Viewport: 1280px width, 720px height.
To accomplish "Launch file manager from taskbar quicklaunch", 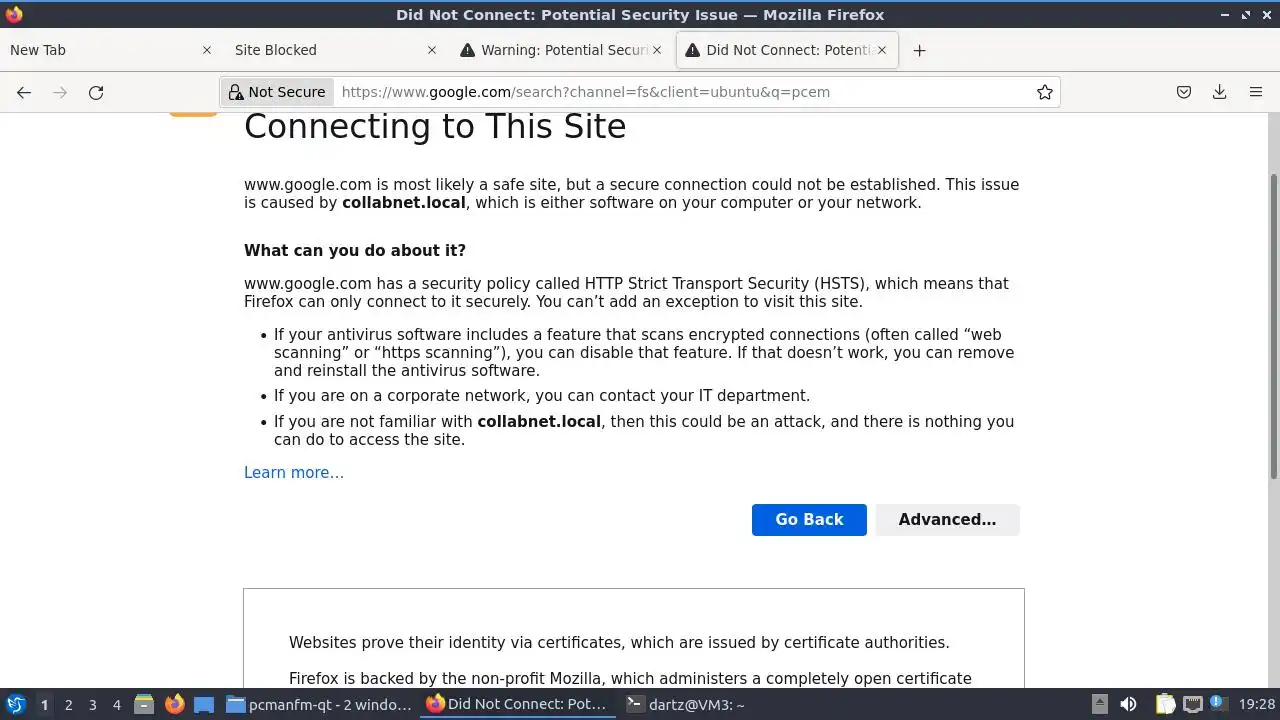I will 144,704.
